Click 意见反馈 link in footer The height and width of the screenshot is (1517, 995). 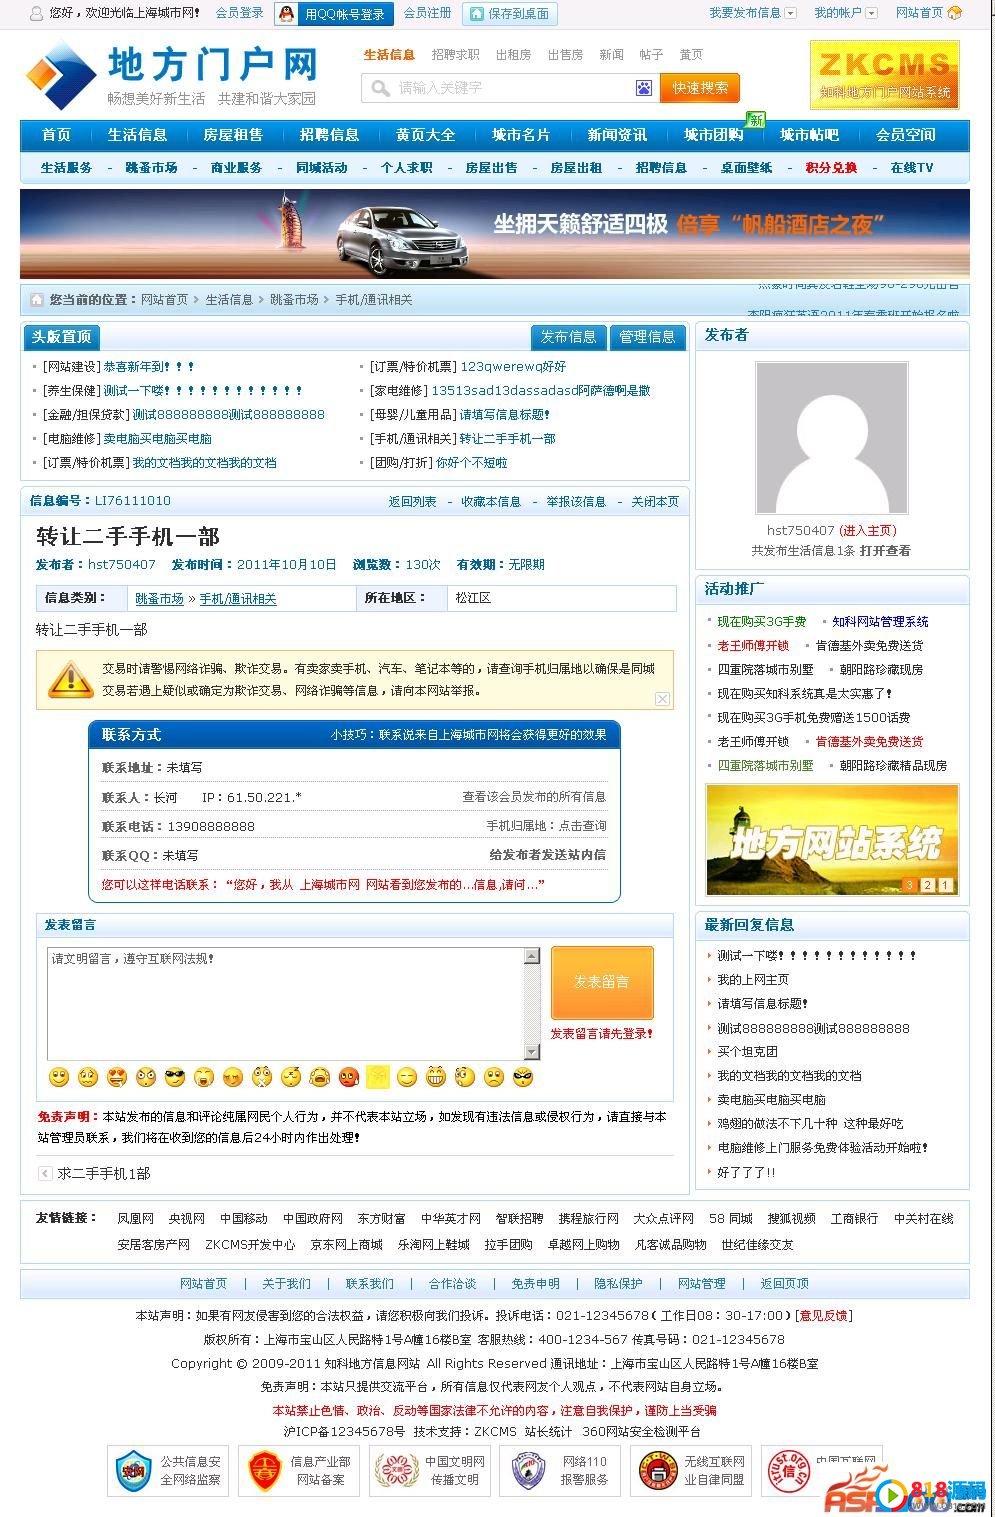823,1316
